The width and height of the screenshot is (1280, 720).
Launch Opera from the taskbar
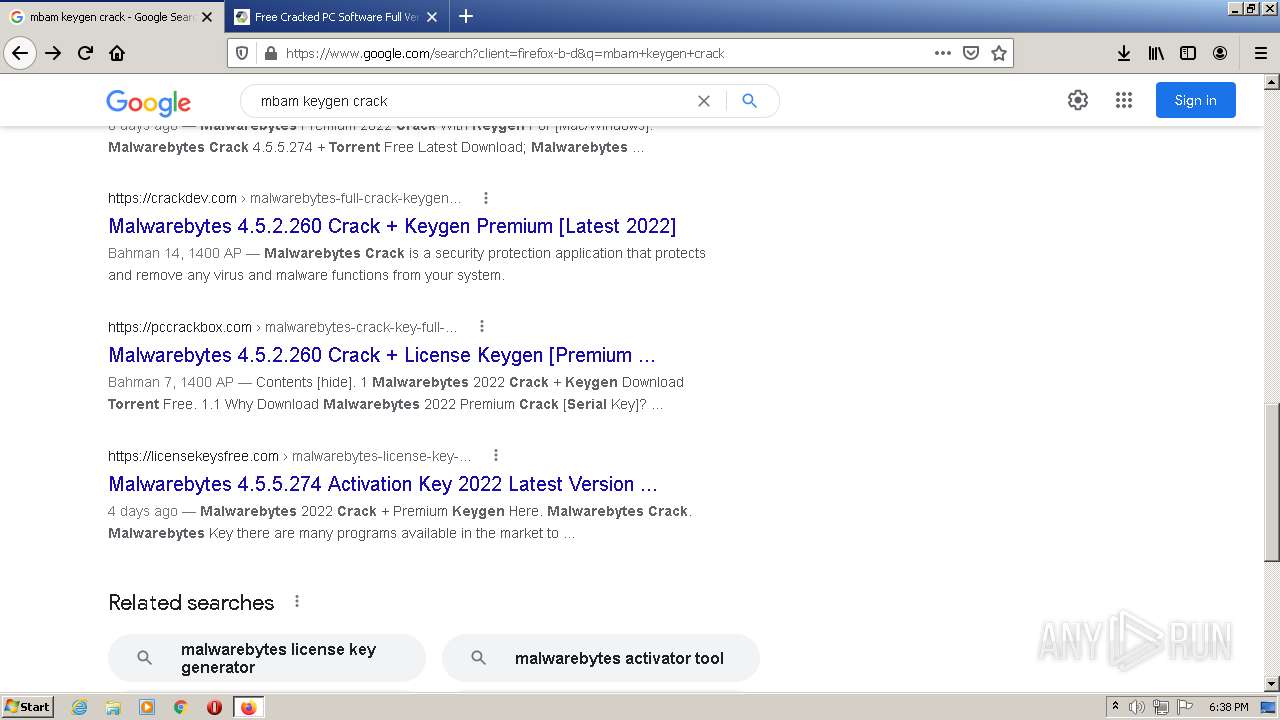[x=214, y=707]
